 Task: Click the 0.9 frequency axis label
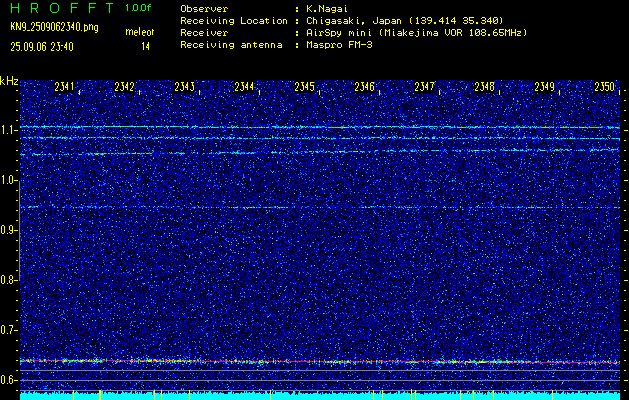pyautogui.click(x=8, y=230)
